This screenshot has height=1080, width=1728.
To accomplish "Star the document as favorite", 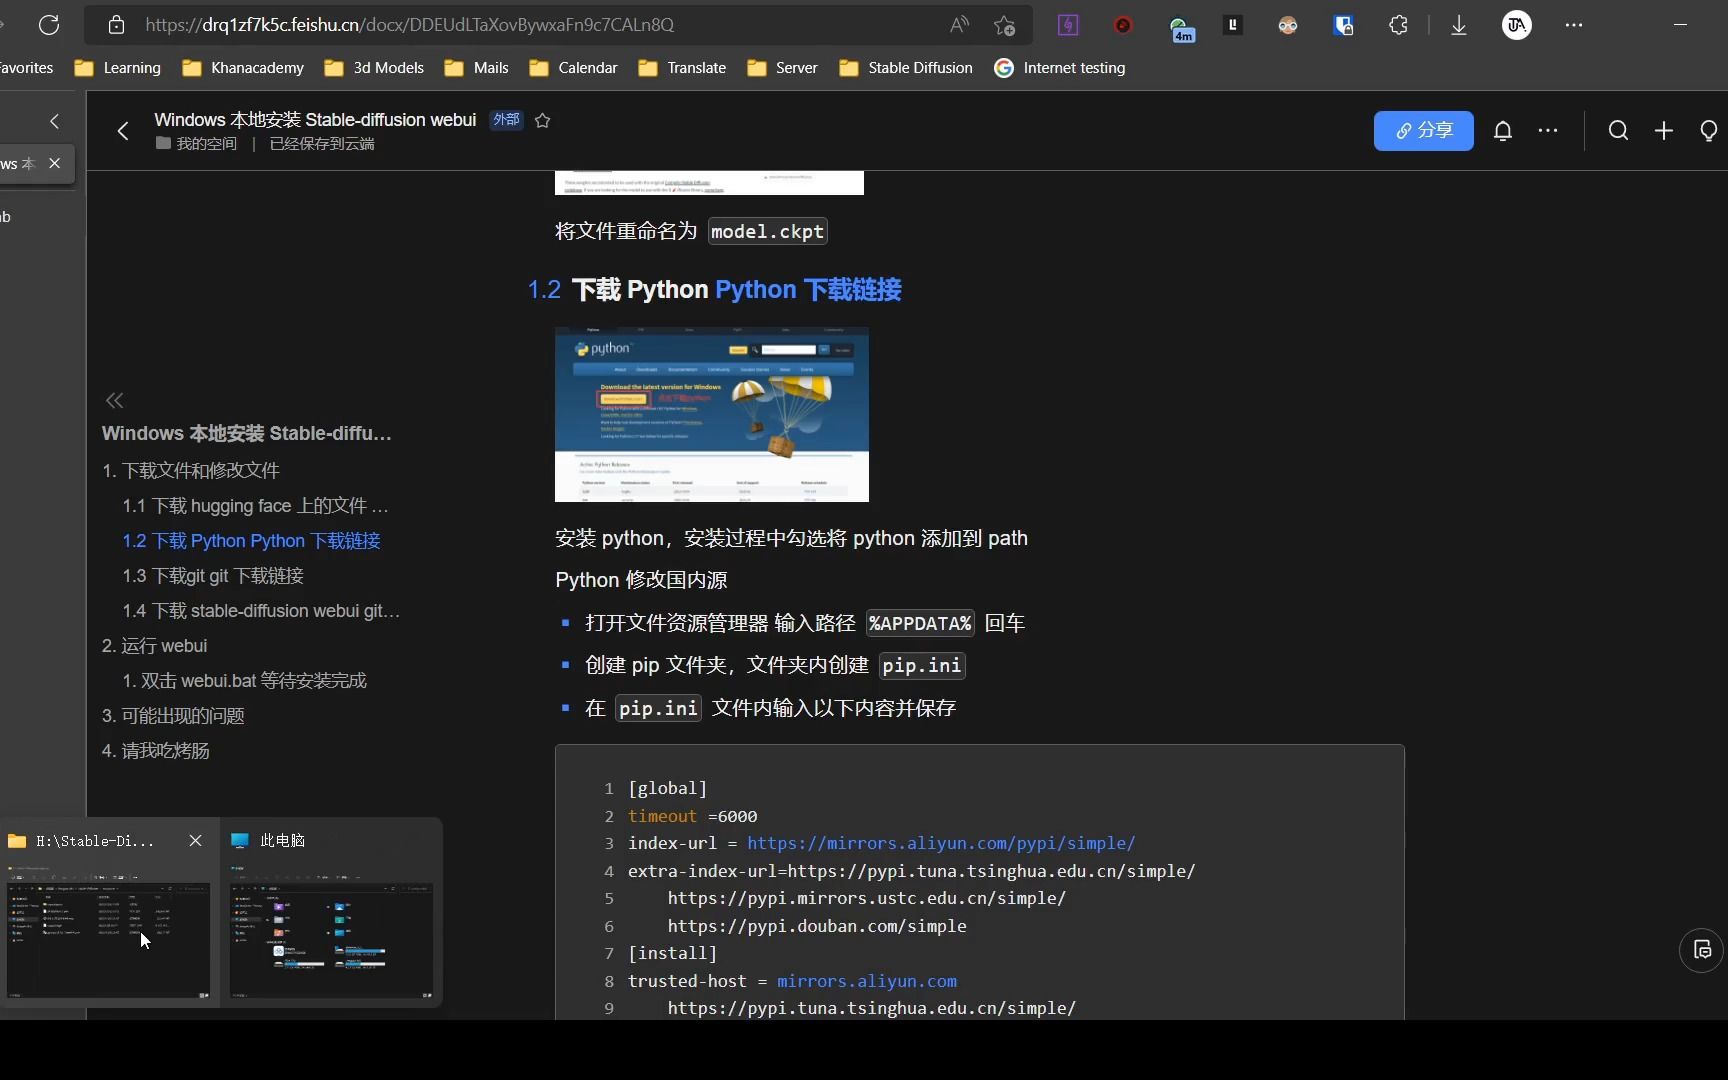I will tap(543, 120).
